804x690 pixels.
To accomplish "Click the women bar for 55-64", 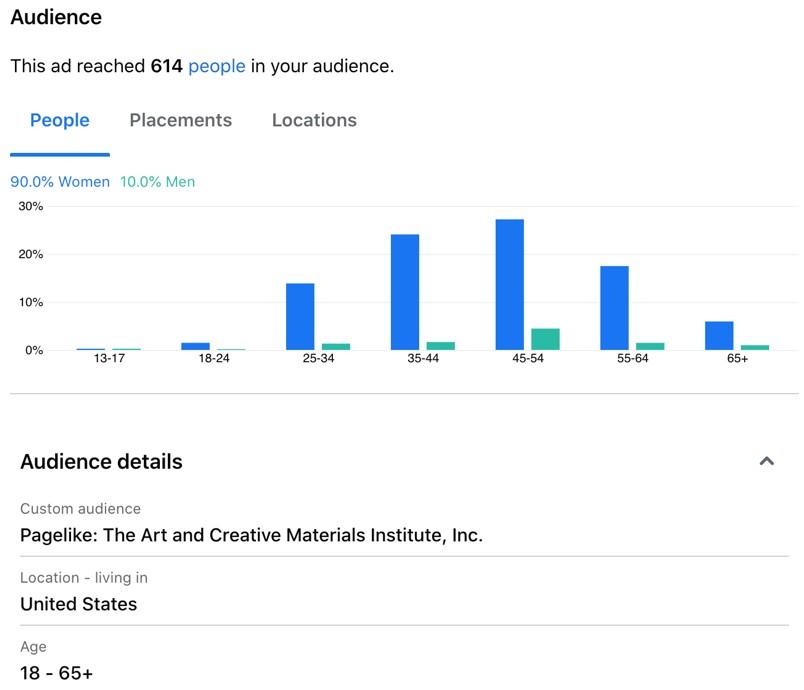I will coord(614,308).
